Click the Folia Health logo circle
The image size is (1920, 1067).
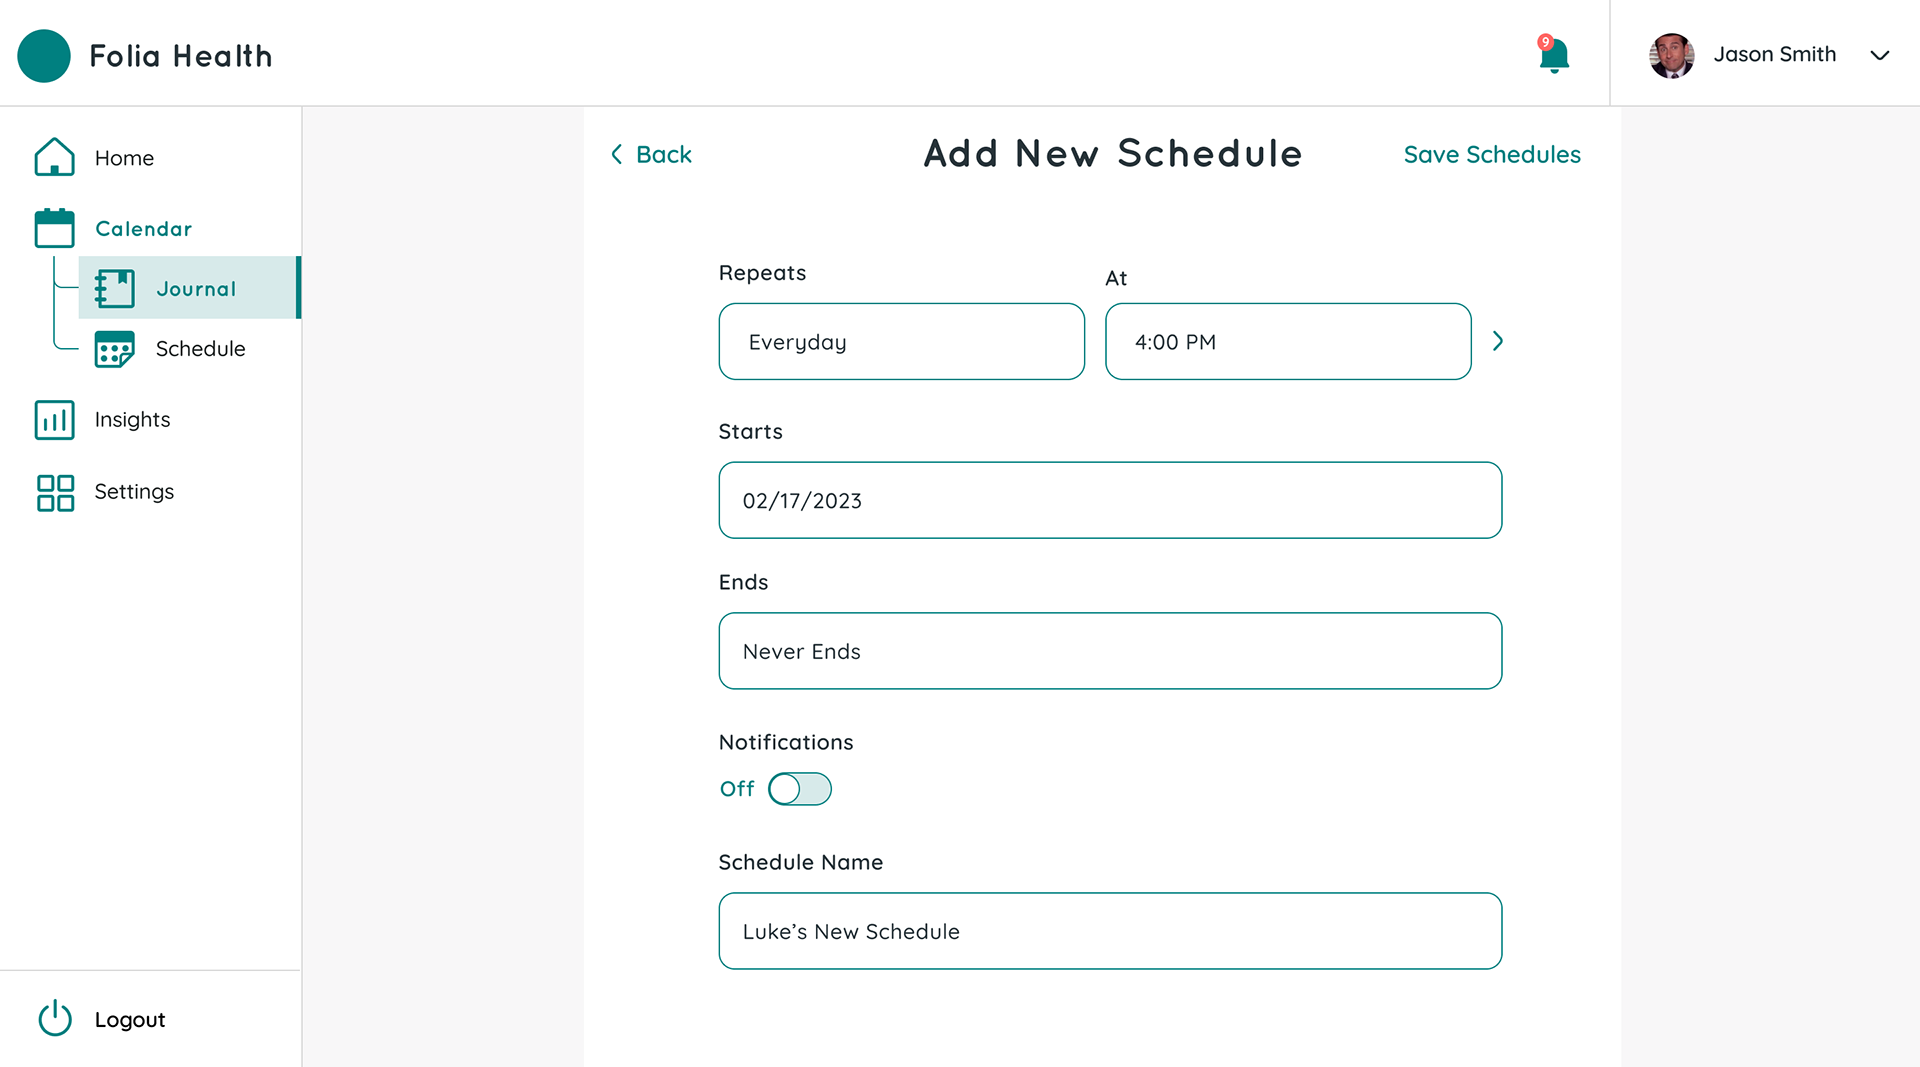click(x=44, y=56)
